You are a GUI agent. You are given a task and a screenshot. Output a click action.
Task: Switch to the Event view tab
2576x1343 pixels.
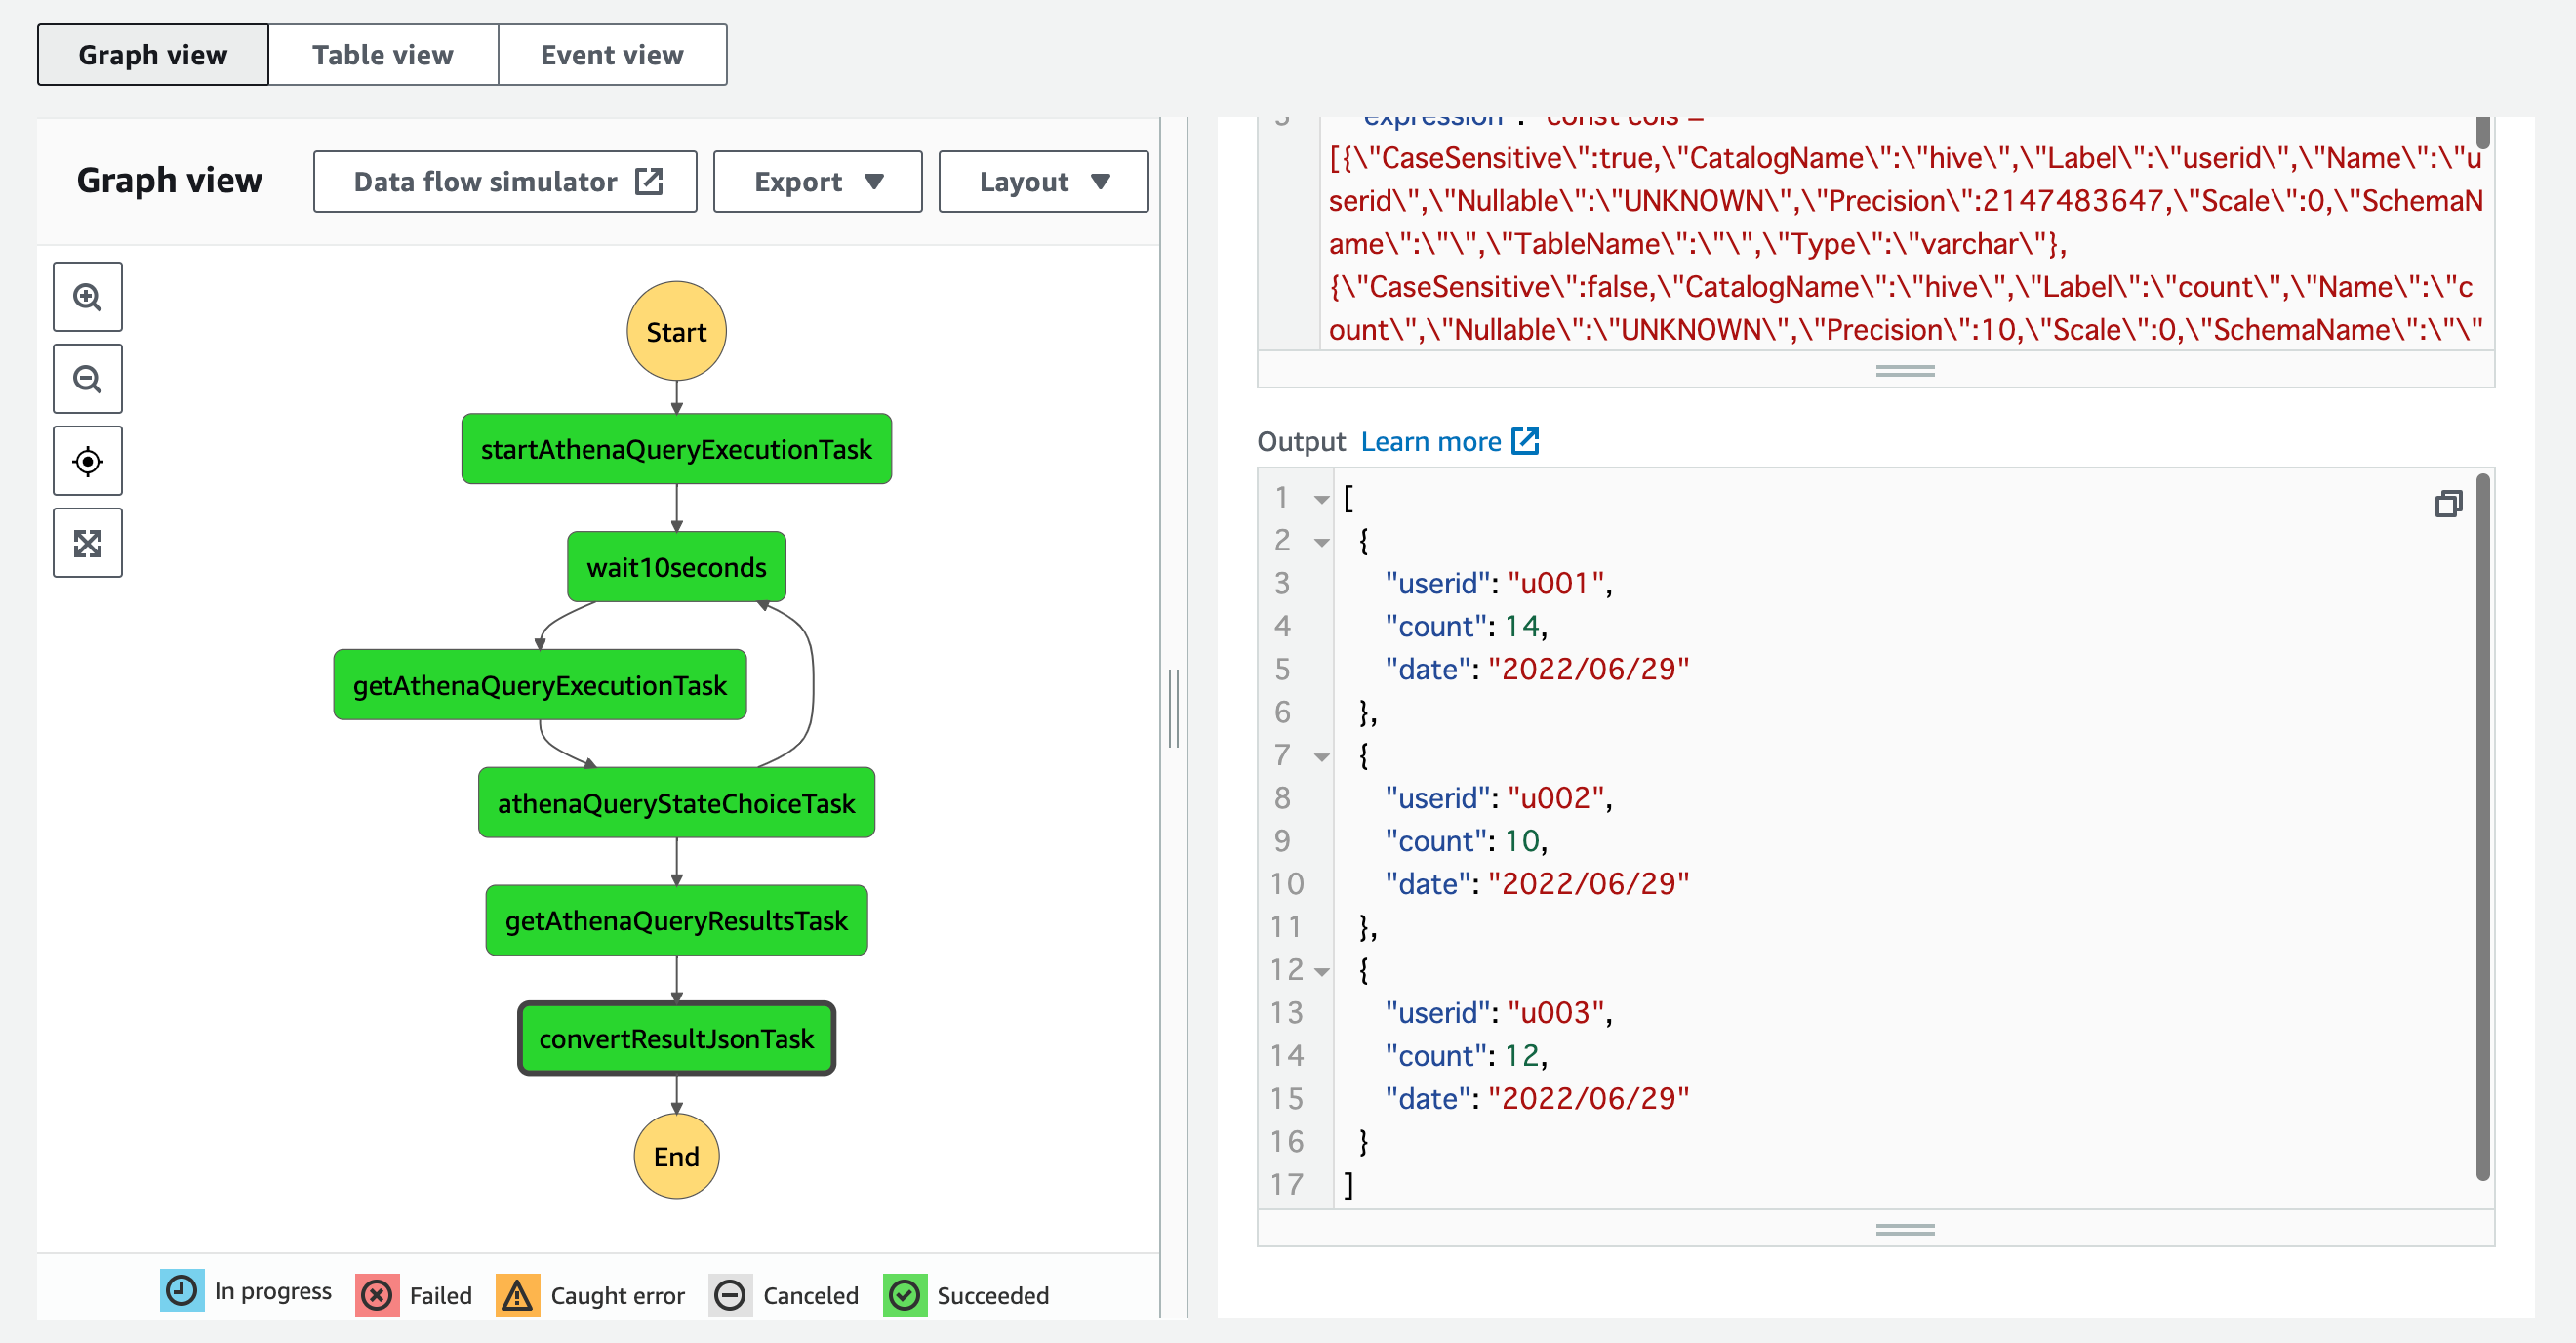[612, 55]
